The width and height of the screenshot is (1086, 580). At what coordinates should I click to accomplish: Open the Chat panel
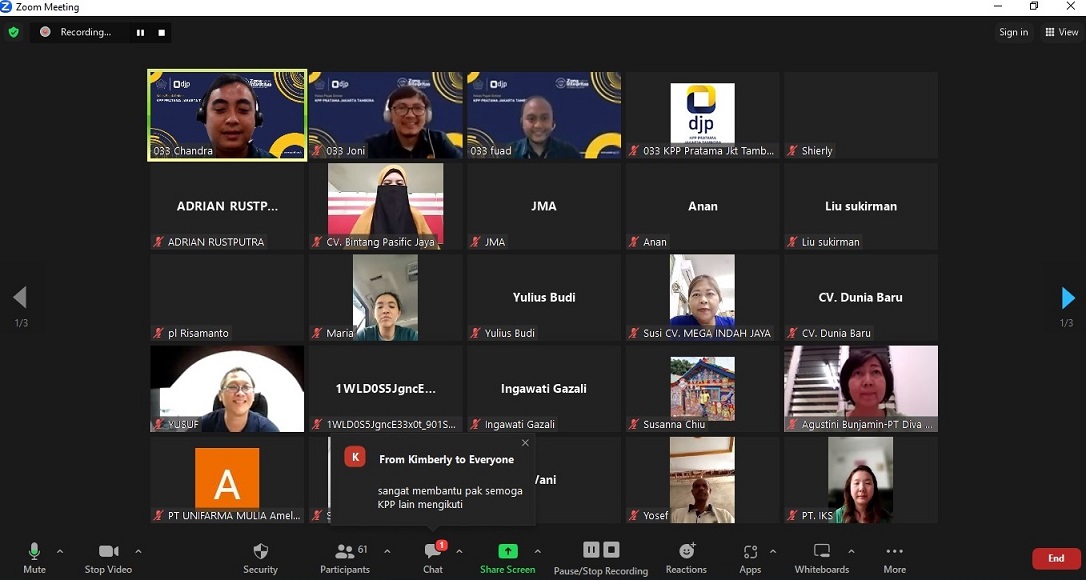tap(433, 557)
